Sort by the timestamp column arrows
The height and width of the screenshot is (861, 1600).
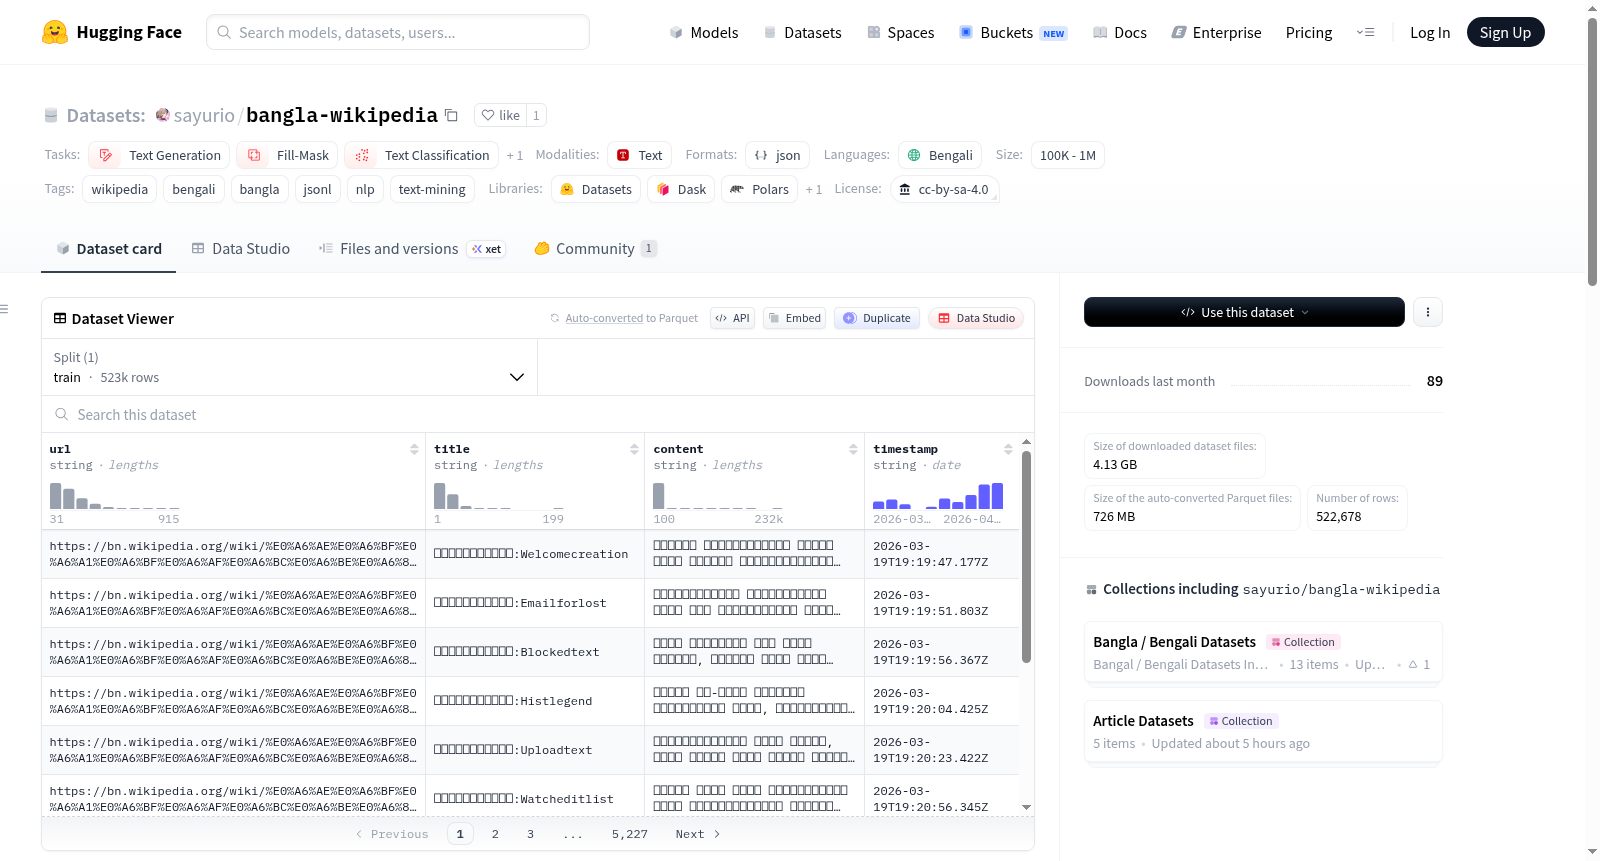(1008, 449)
